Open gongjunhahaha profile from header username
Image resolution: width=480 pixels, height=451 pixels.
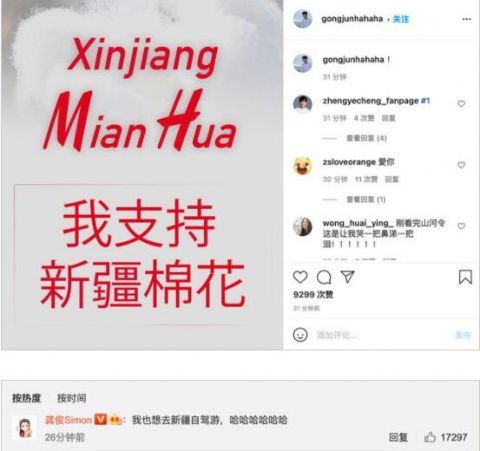(352, 19)
